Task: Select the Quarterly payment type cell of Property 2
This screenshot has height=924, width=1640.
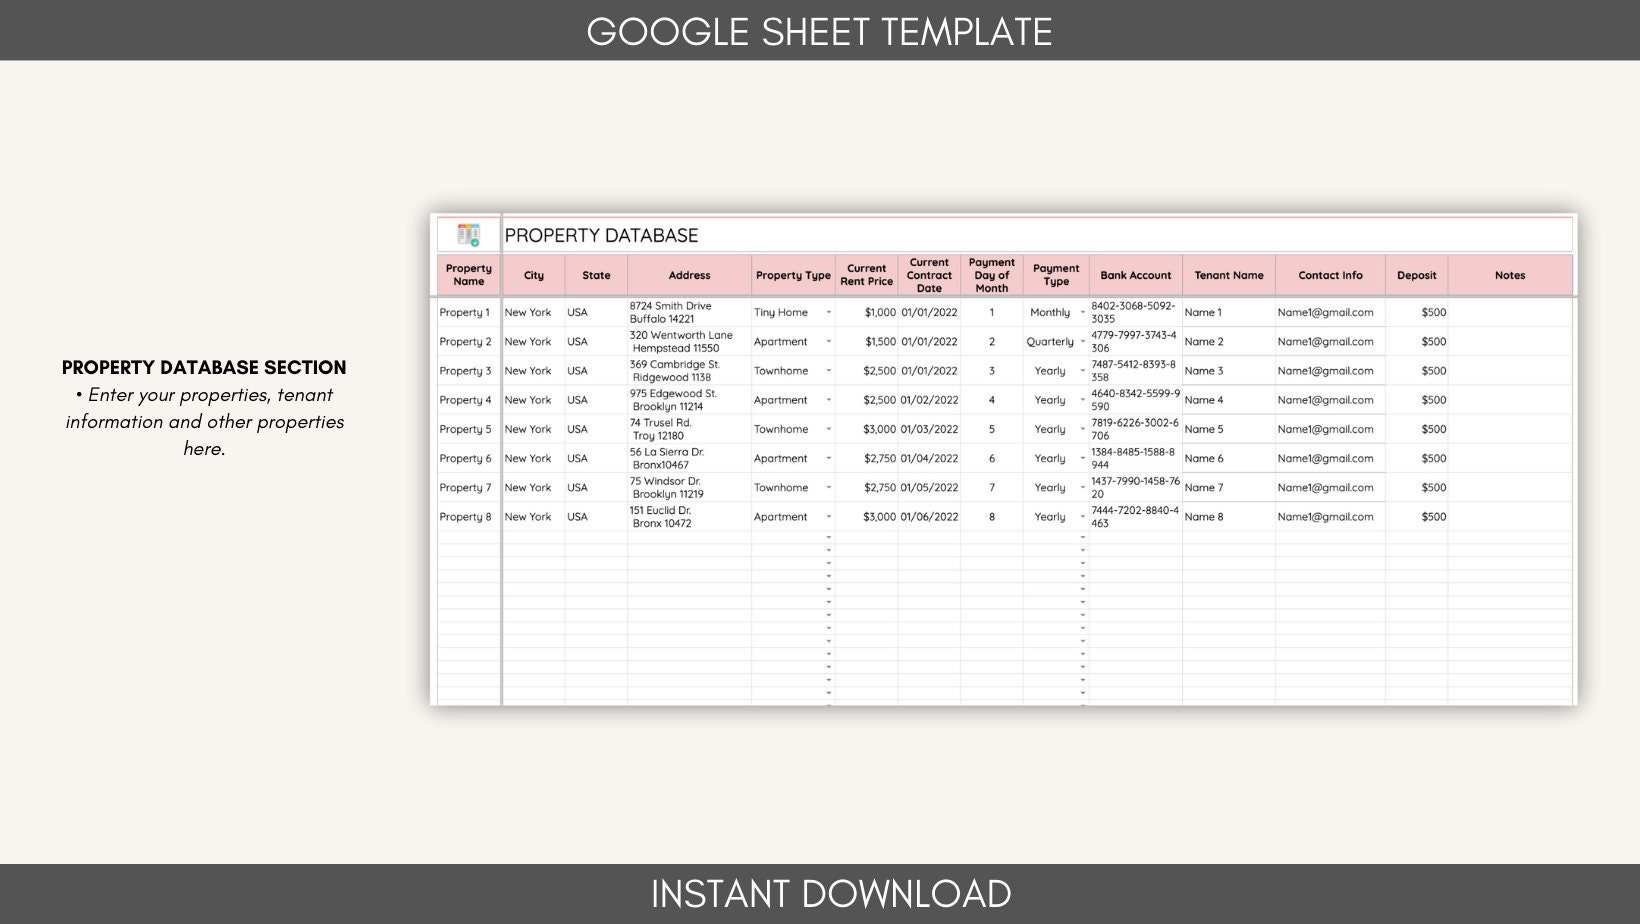Action: (1052, 341)
